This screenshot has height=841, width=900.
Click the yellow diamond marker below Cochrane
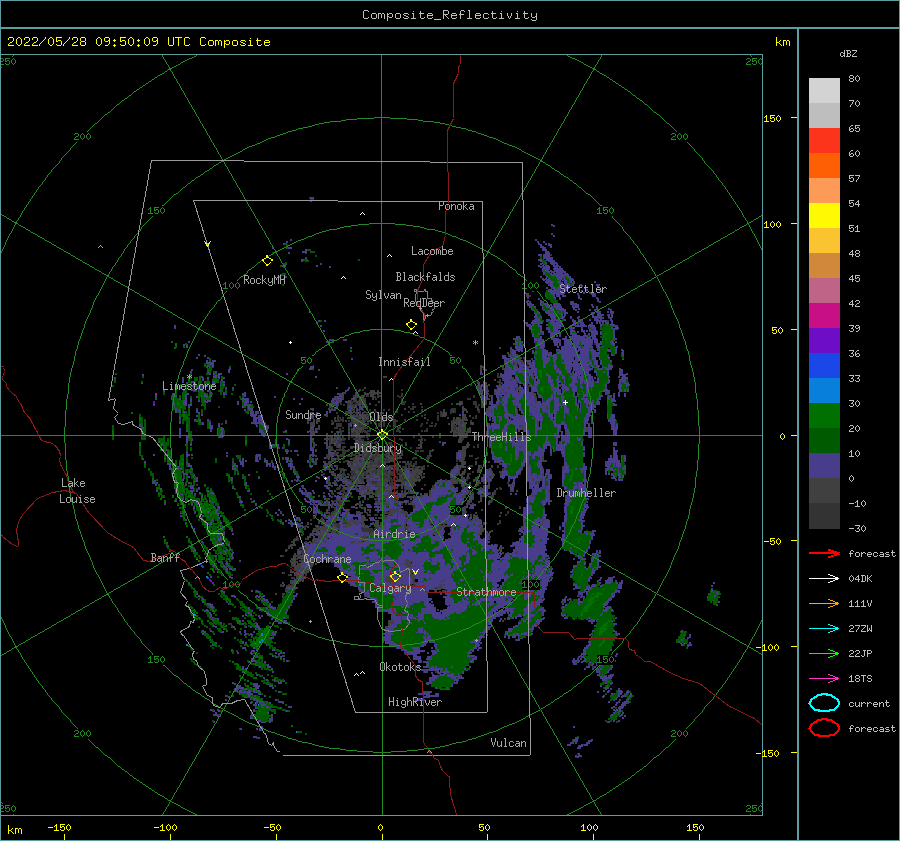(x=342, y=578)
